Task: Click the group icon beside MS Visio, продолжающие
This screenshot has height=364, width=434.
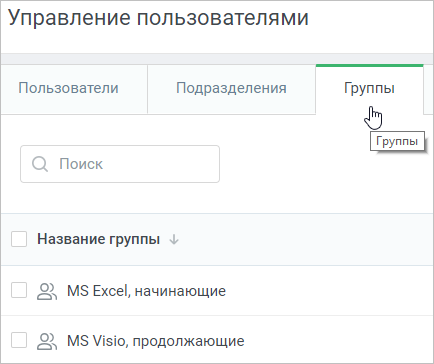Action: [47, 341]
